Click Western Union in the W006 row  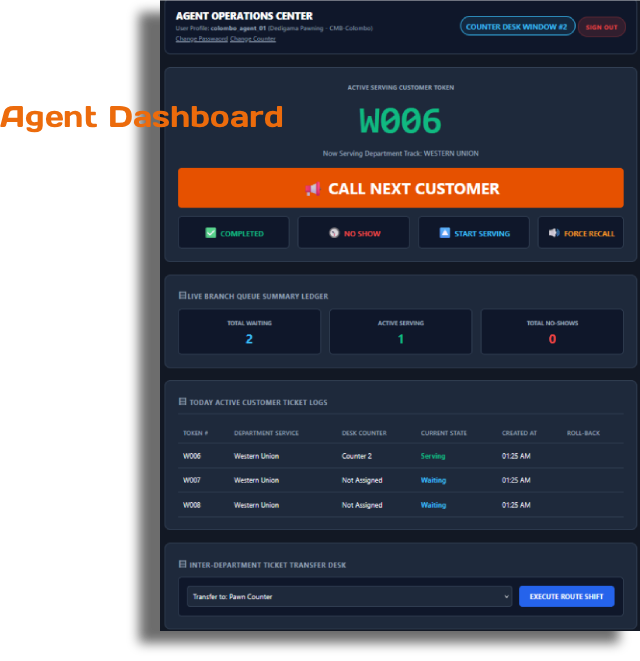click(256, 456)
